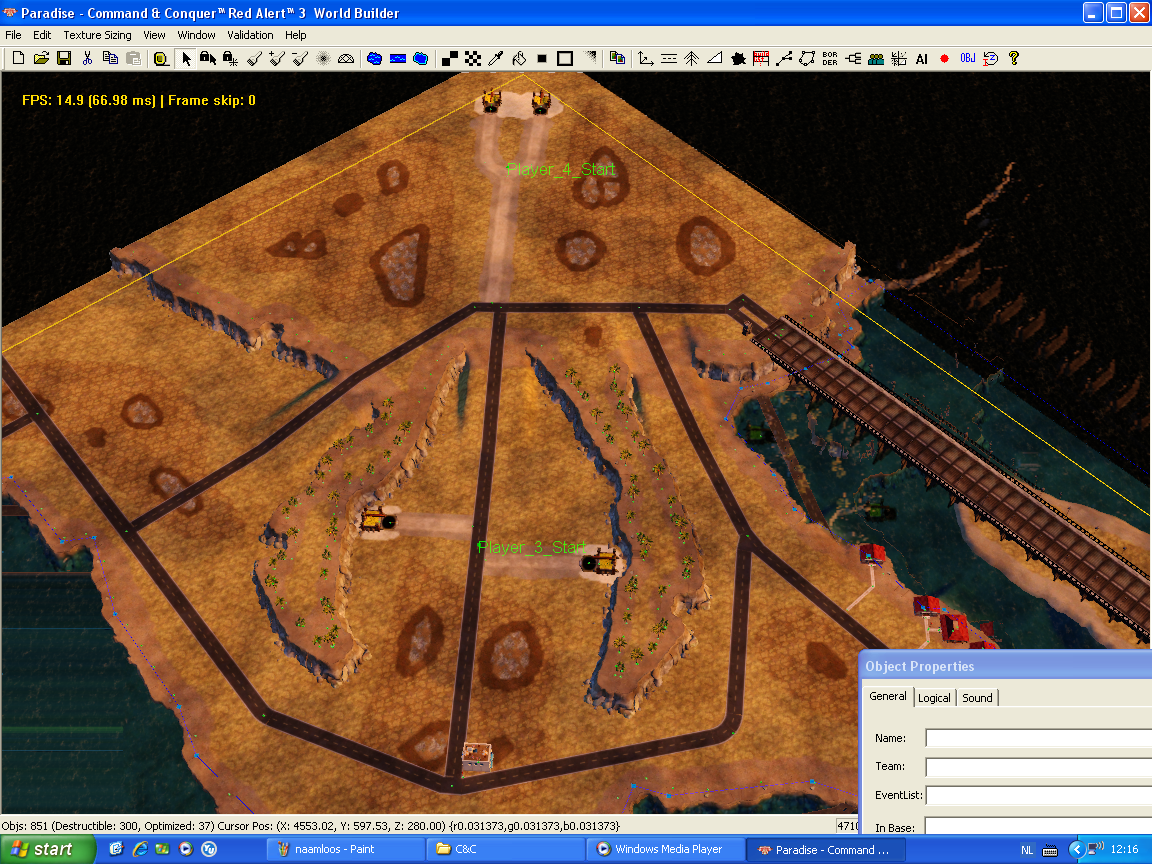Screen dimensions: 1152x864
Task: Select the lake water tool
Action: [x=375, y=58]
